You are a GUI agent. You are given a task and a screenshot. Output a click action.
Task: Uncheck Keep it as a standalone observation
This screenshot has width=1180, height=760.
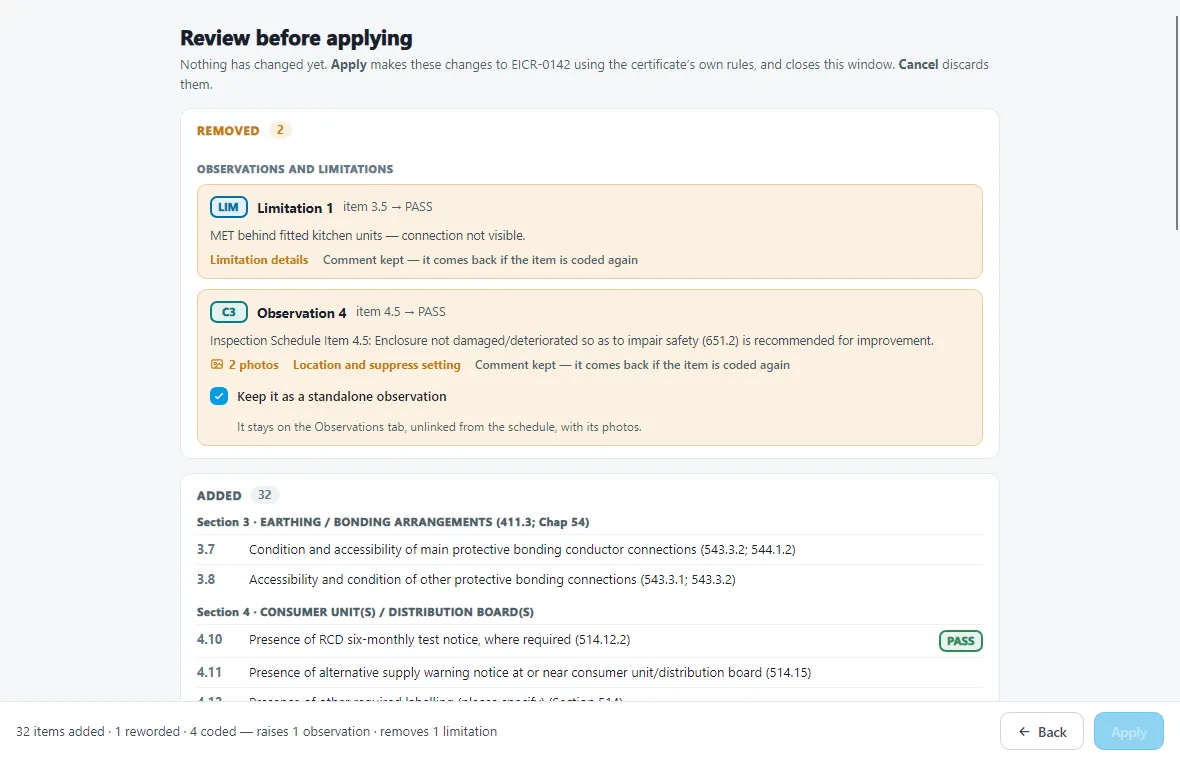(219, 397)
